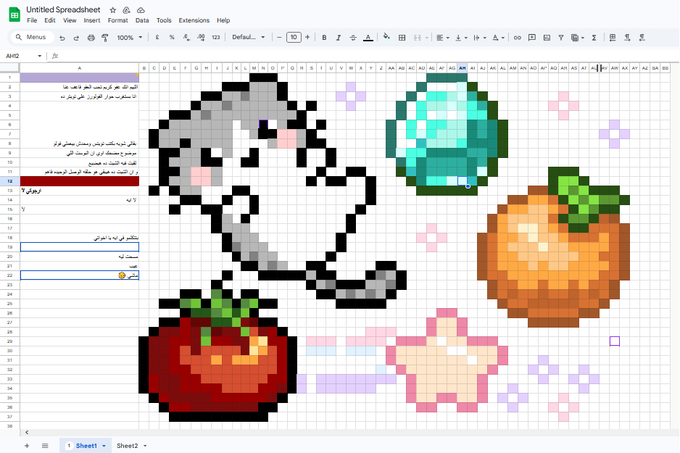680x453 pixels.
Task: Open the horizontal align dropdown
Action: point(442,38)
